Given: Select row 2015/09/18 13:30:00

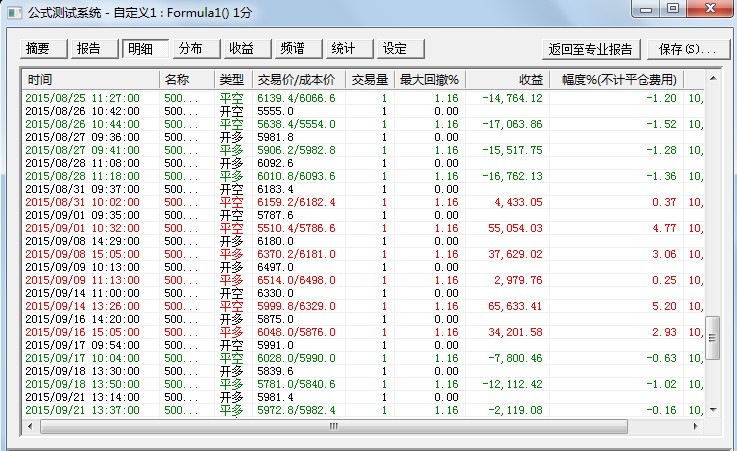Looking at the screenshot, I should 363,371.
